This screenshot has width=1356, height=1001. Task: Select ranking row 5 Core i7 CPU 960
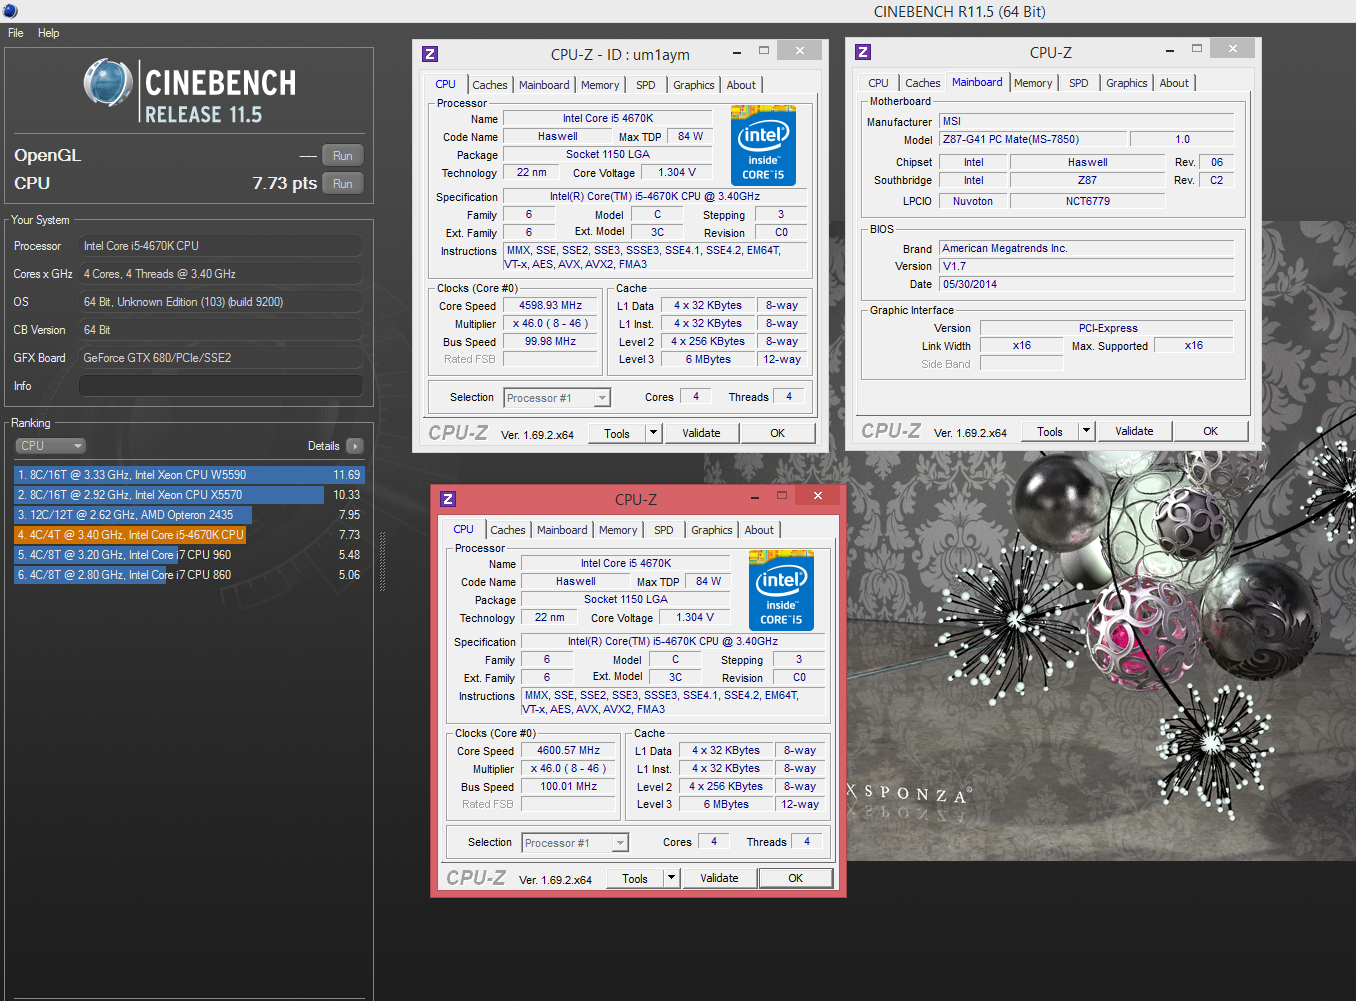(x=189, y=555)
